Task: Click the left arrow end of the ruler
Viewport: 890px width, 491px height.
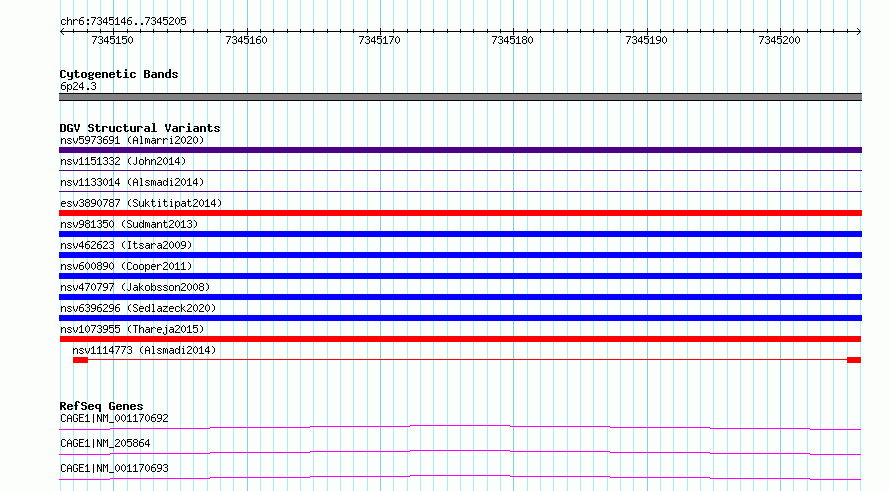Action: [x=62, y=31]
